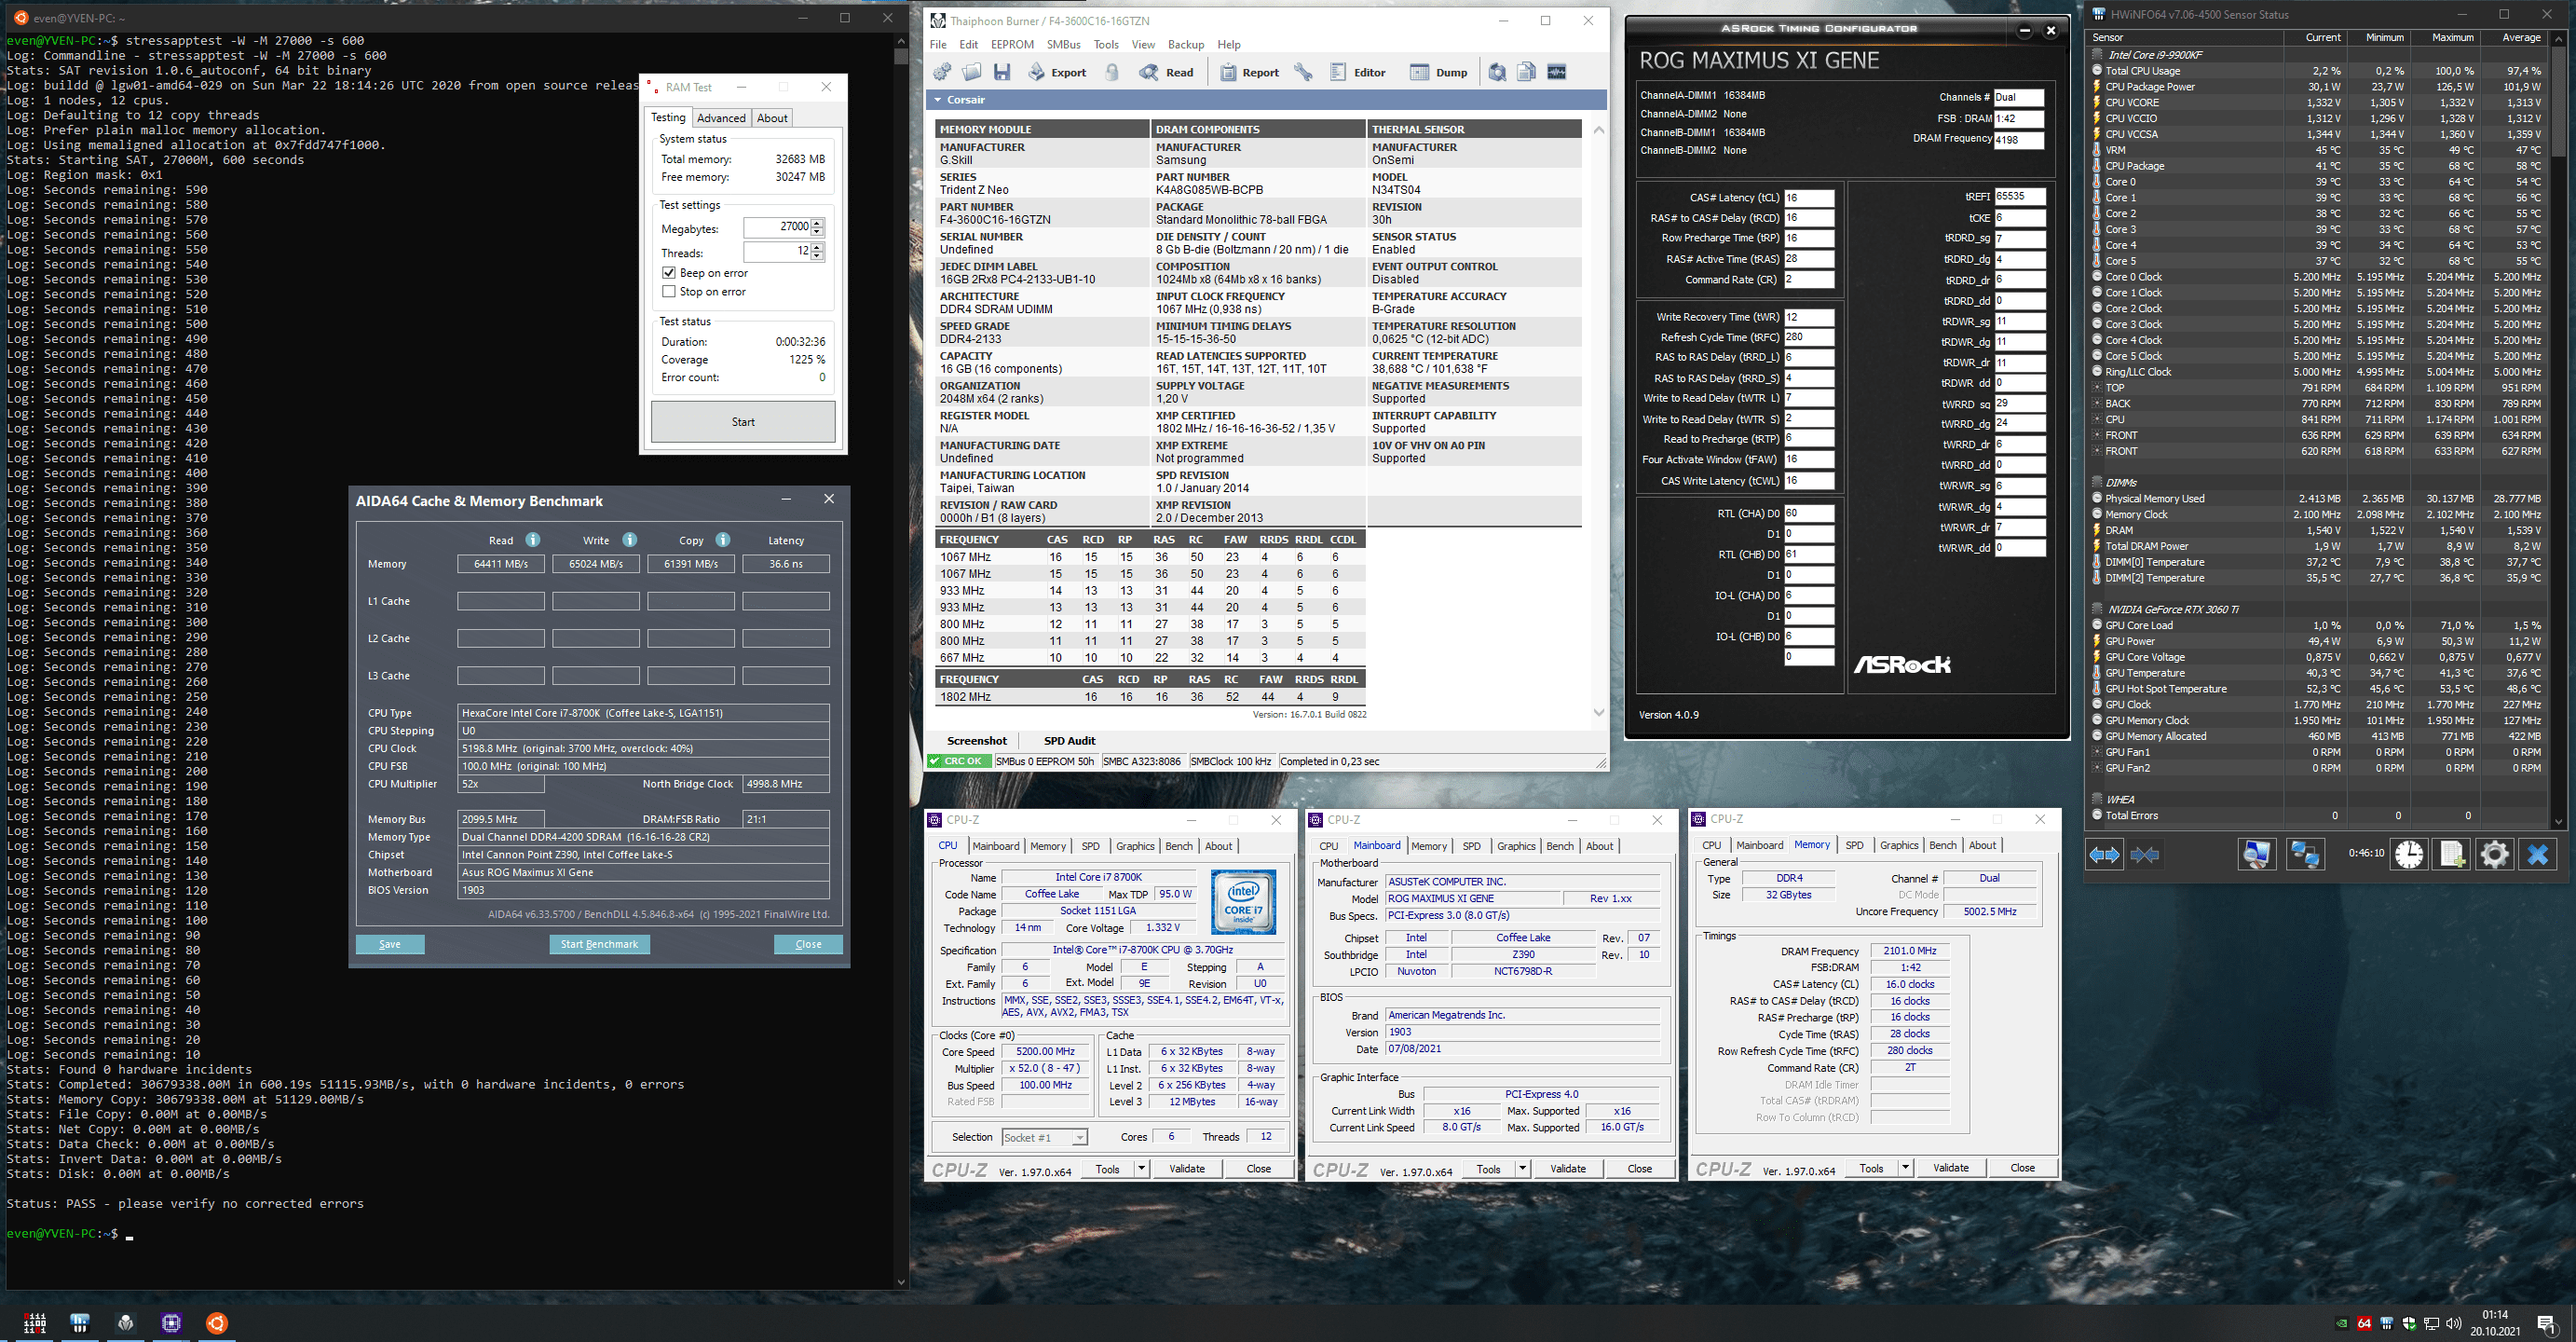
Task: Click HWiNFO expand columns arrows icon
Action: [x=2104, y=854]
